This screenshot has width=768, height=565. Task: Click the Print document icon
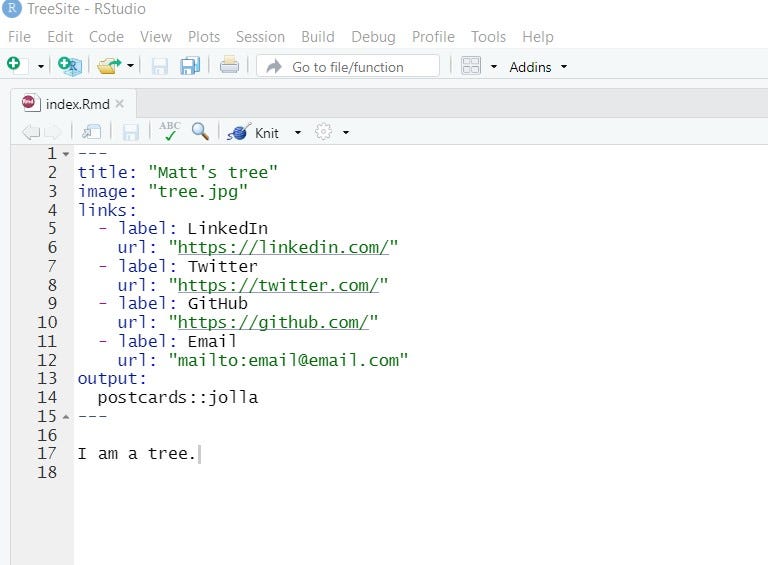click(229, 65)
